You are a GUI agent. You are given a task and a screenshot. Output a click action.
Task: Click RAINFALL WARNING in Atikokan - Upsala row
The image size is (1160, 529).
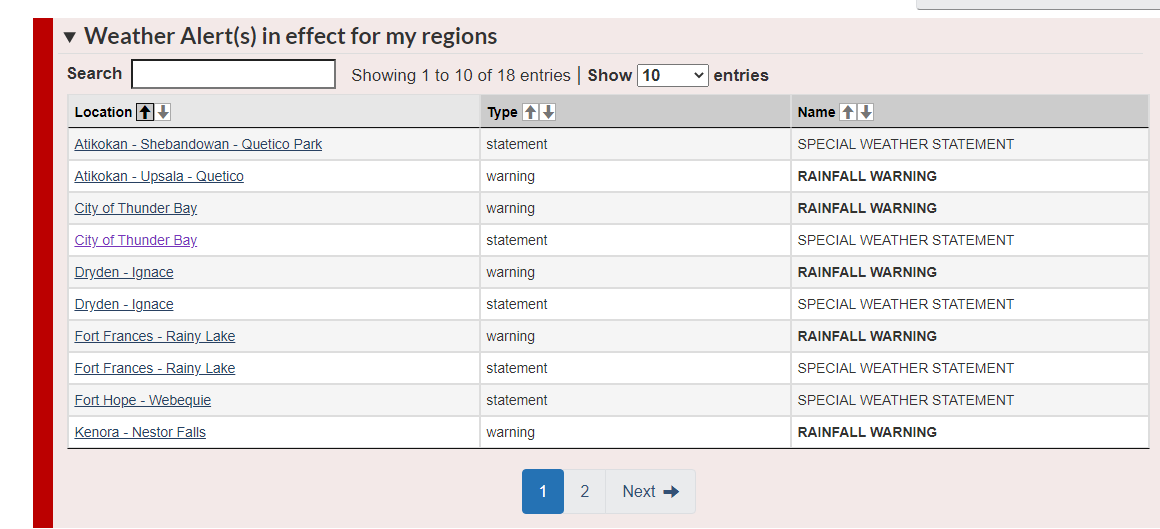[867, 176]
